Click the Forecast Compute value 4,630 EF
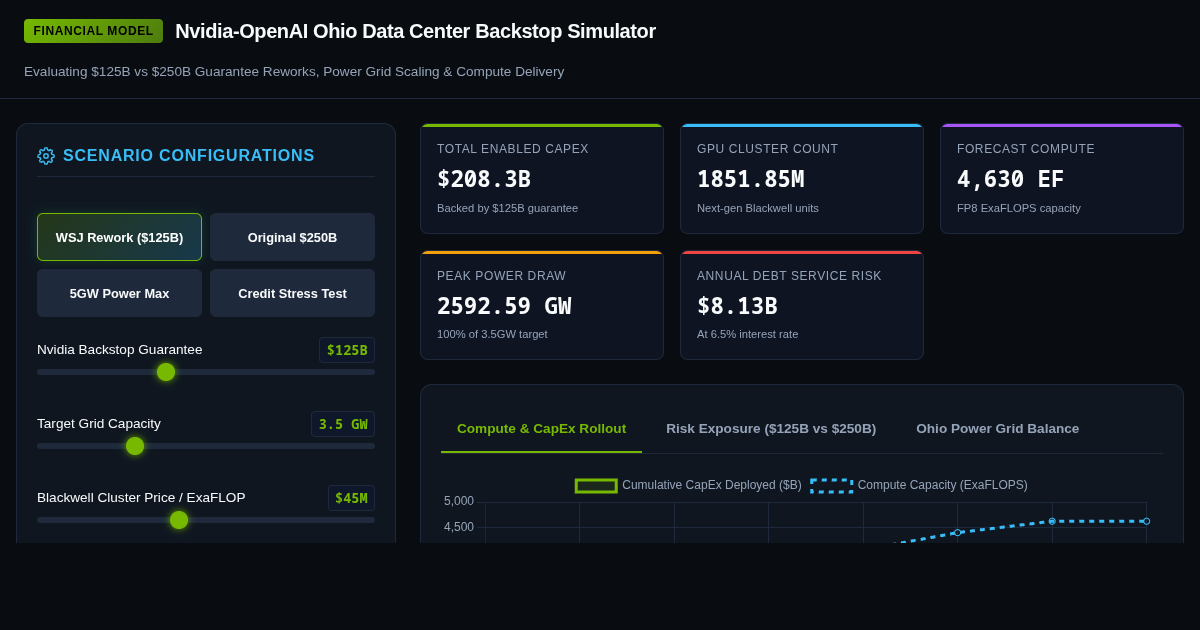The width and height of the screenshot is (1200, 630). (x=1010, y=179)
